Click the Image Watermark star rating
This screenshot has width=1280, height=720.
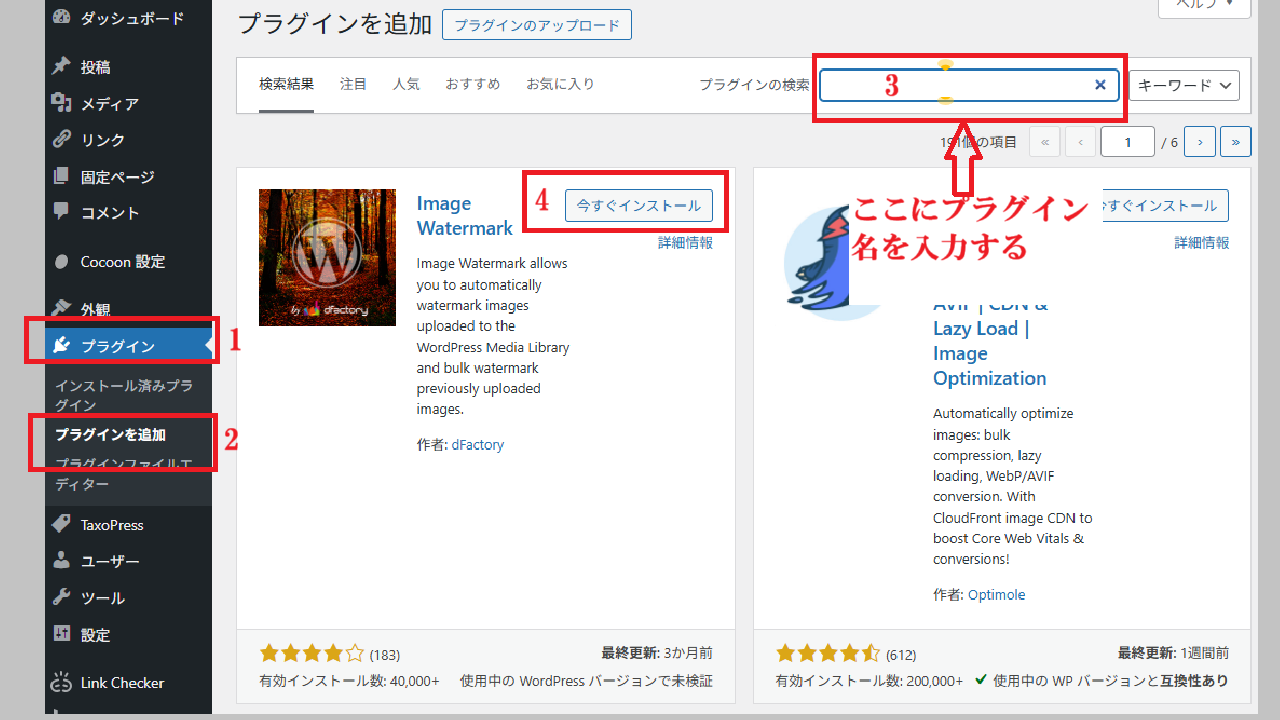tap(312, 655)
